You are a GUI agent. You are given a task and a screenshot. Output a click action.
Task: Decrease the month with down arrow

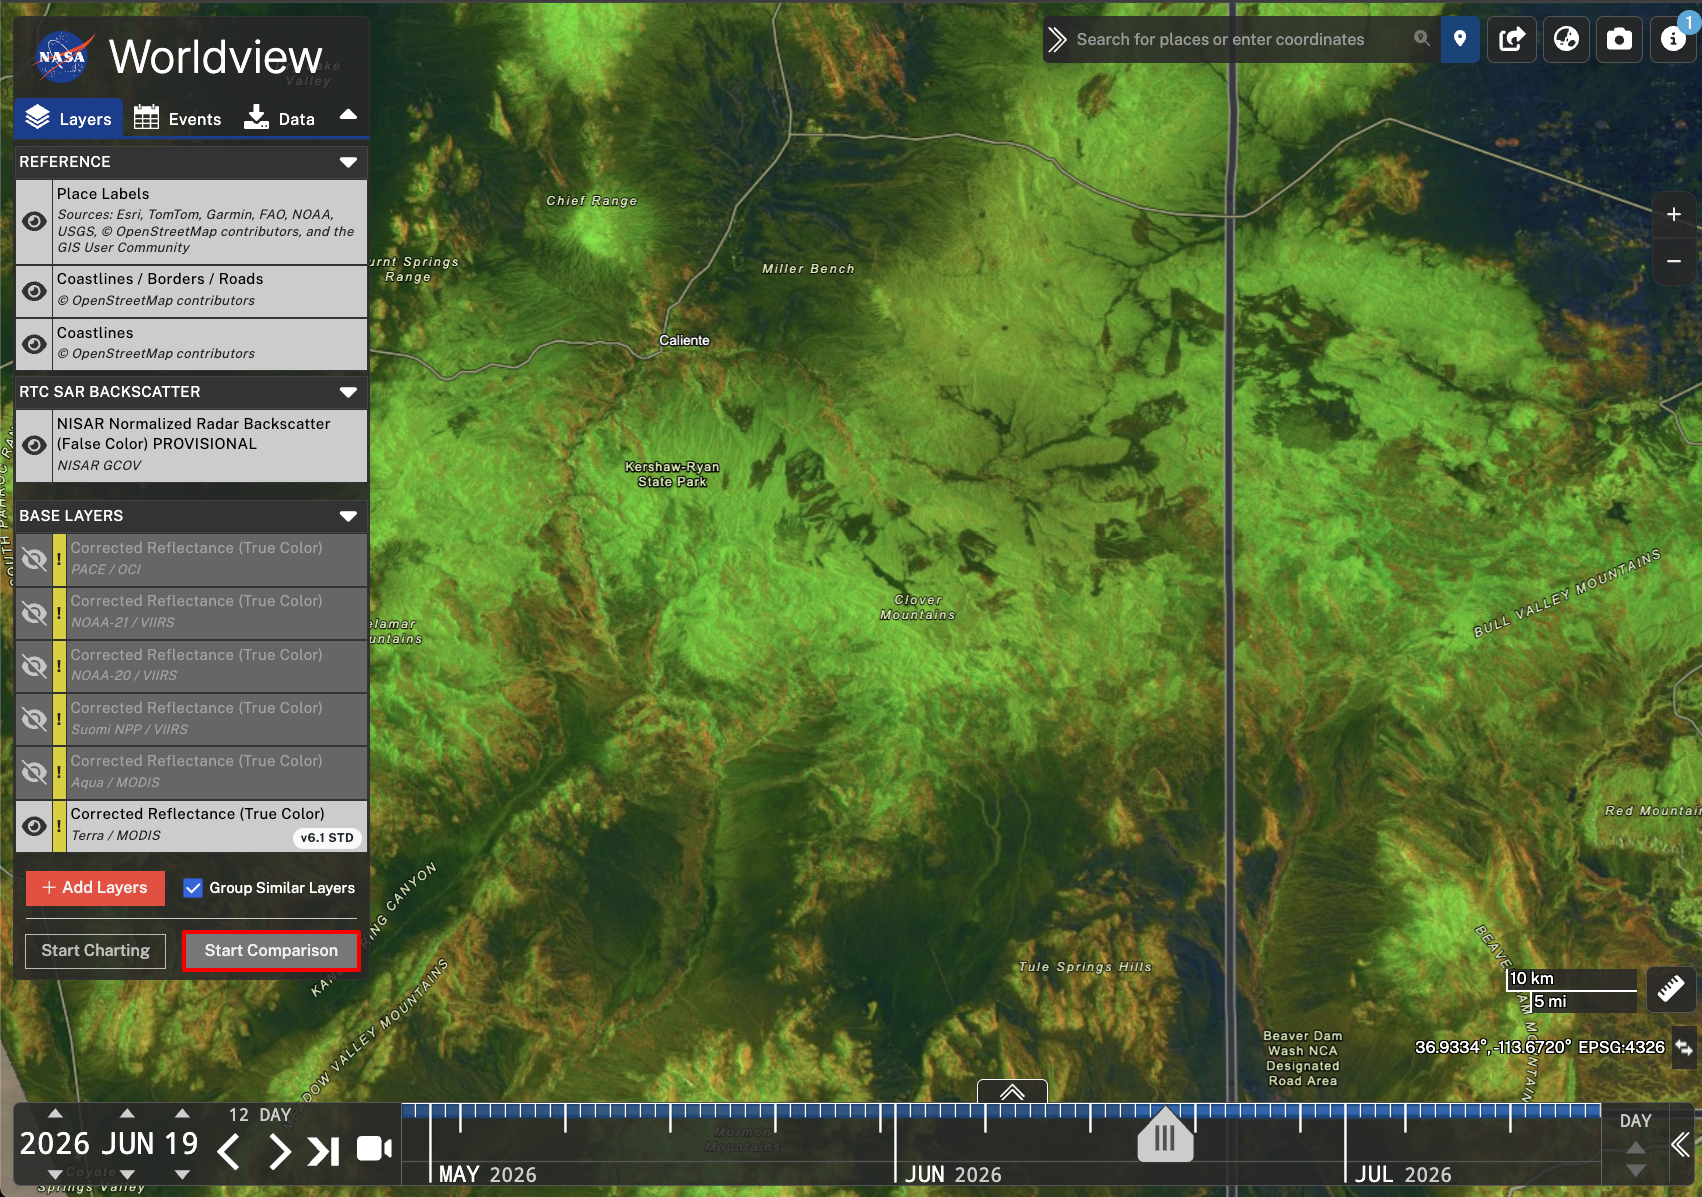pos(127,1174)
